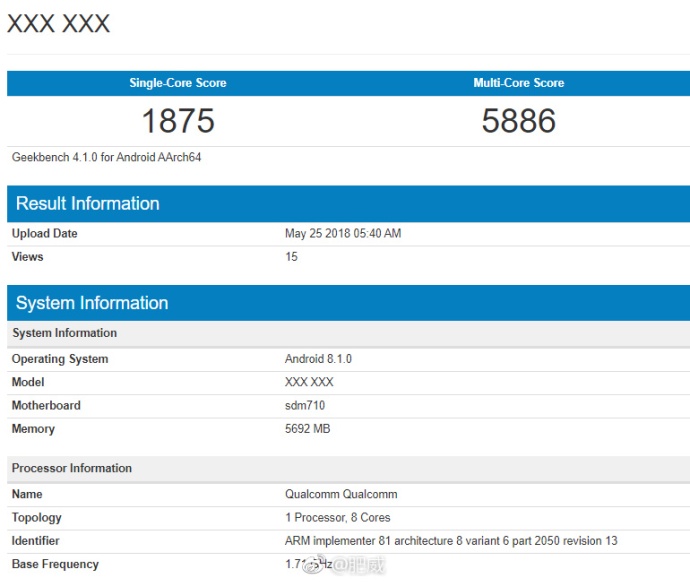Image resolution: width=690 pixels, height=582 pixels.
Task: Click the Processor Information subsection header
Action: (x=72, y=468)
